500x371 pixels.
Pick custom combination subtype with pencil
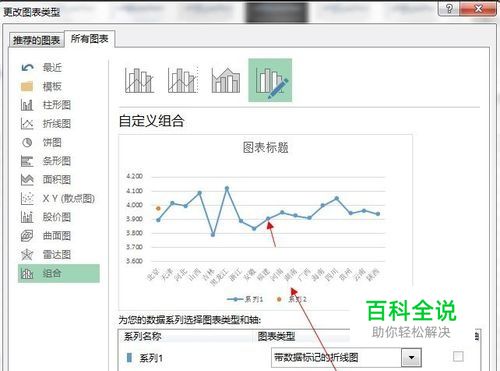(x=270, y=80)
